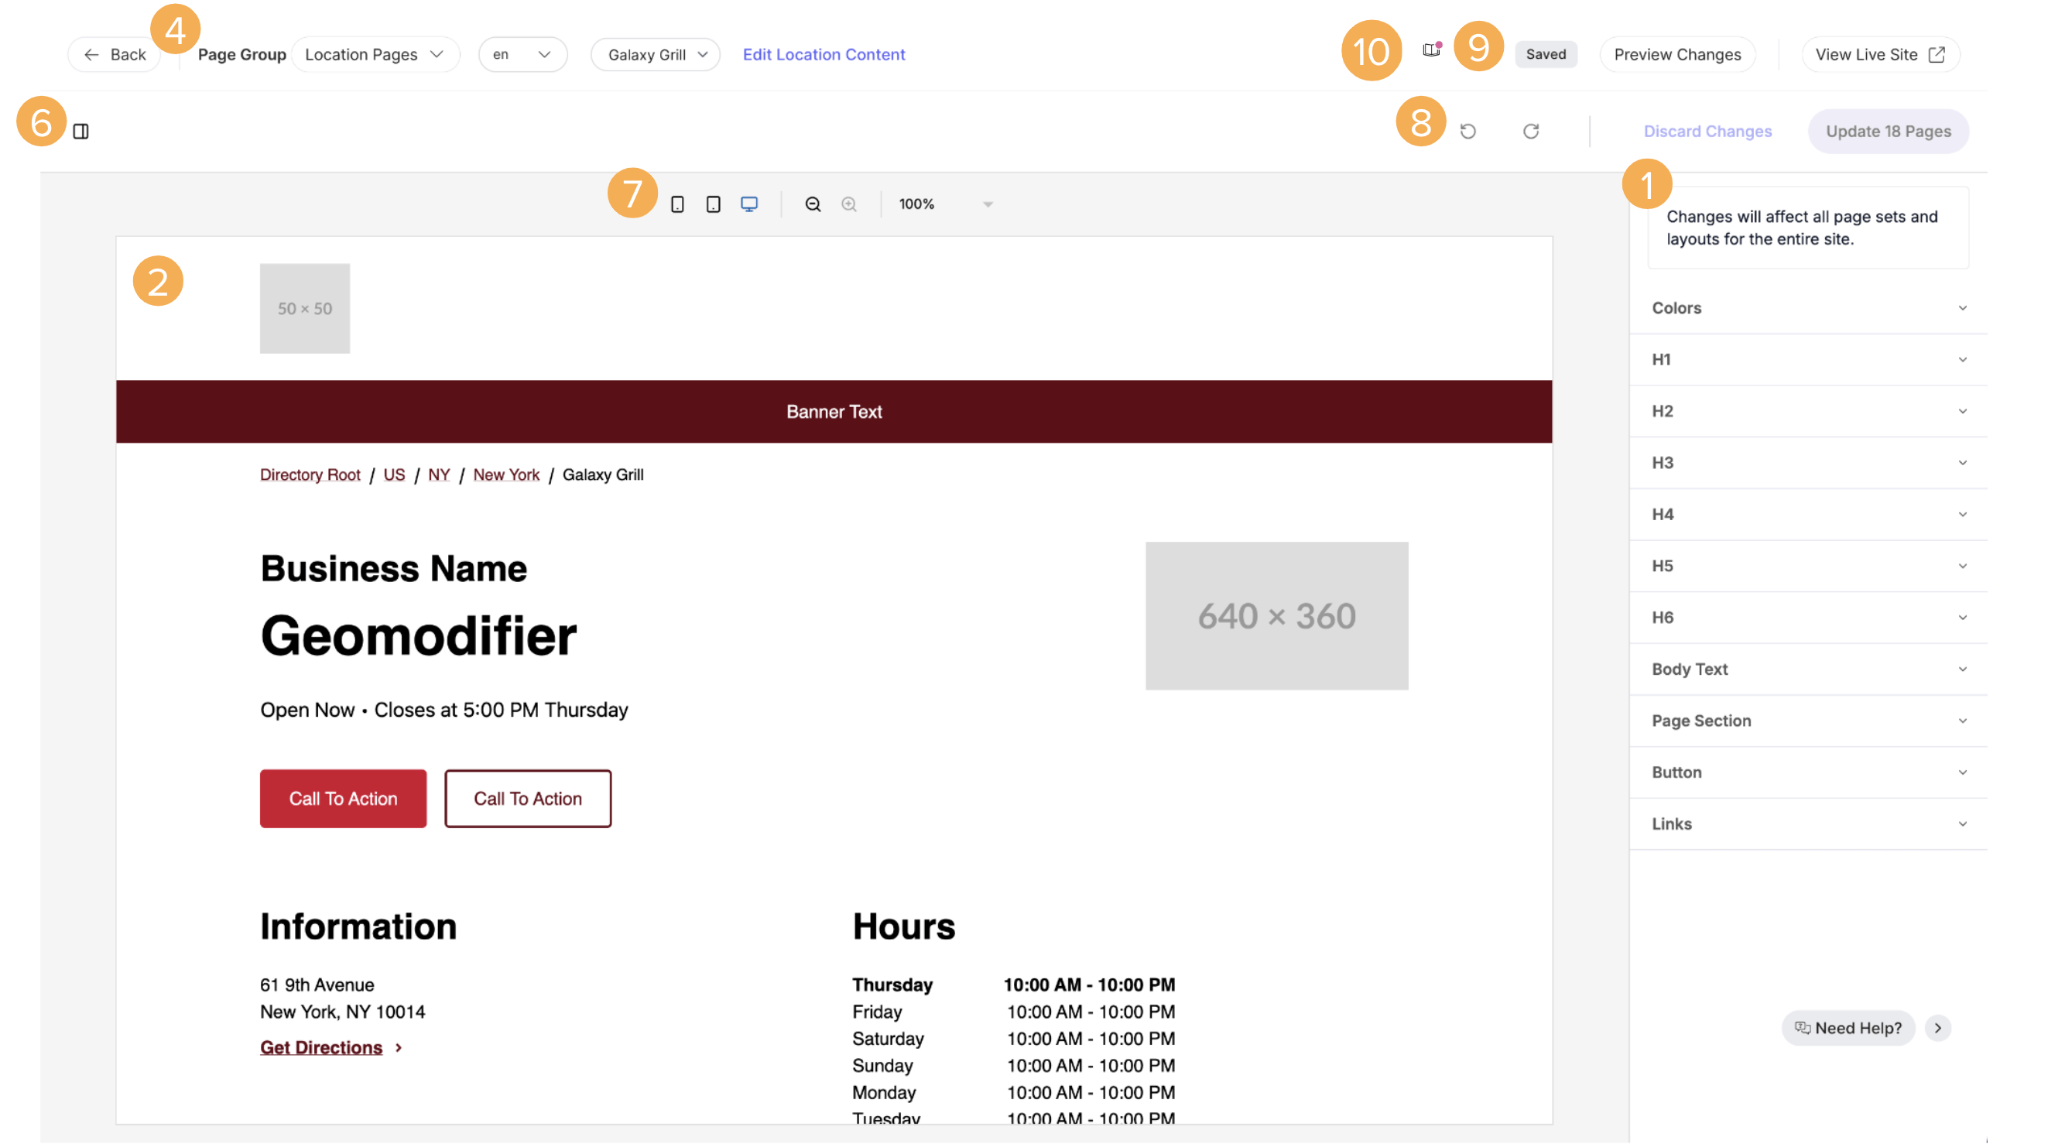
Task: Click the Back button
Action: click(x=115, y=54)
